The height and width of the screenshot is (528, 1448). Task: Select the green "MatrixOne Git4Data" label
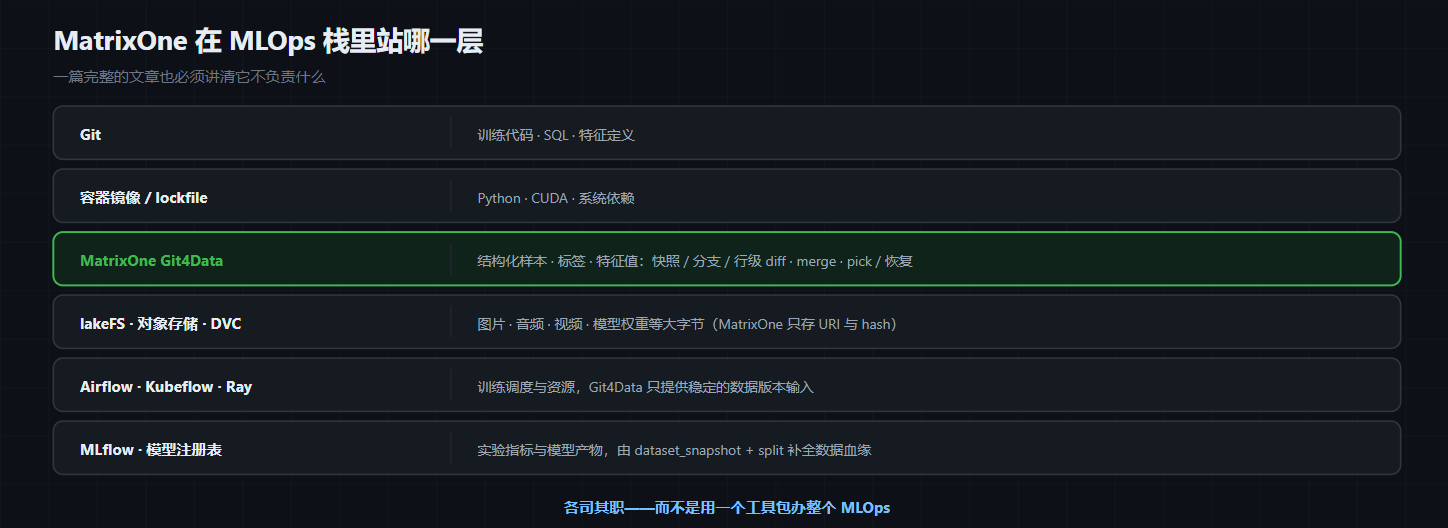(151, 260)
